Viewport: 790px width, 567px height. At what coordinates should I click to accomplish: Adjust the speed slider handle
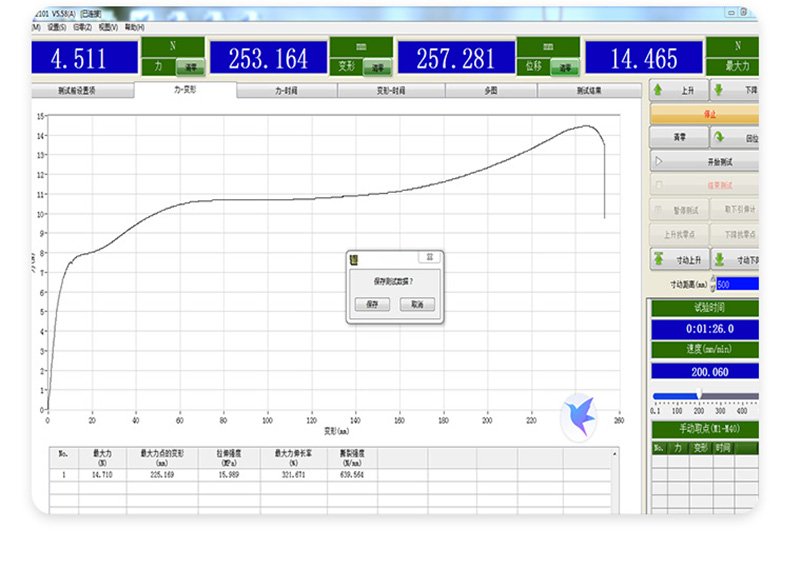[x=698, y=395]
